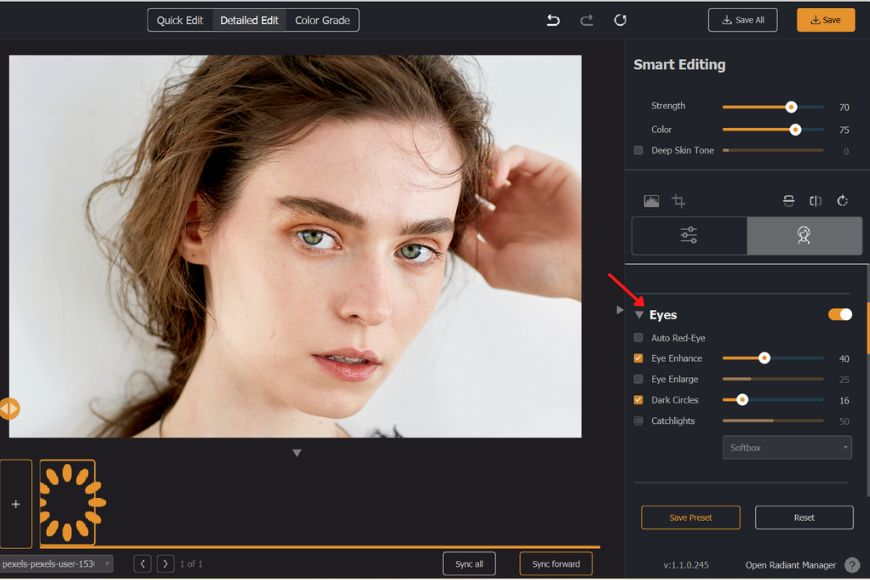Enable the Auto Red-Eye checkbox
The height and width of the screenshot is (580, 870).
point(638,337)
